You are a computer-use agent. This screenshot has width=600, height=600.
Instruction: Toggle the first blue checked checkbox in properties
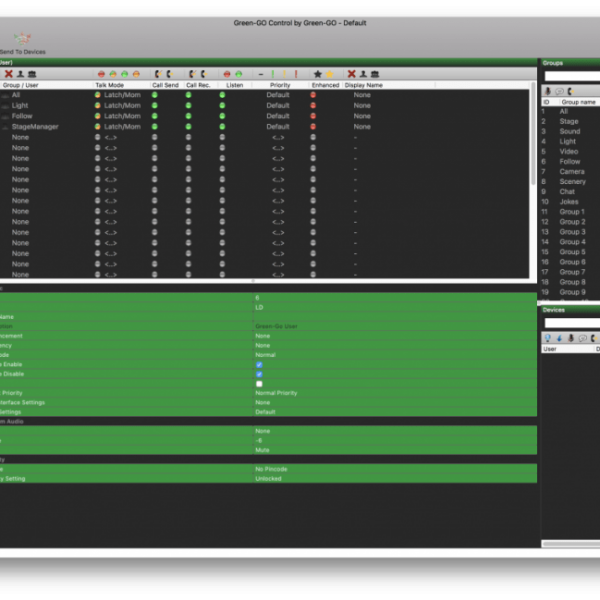click(x=259, y=365)
